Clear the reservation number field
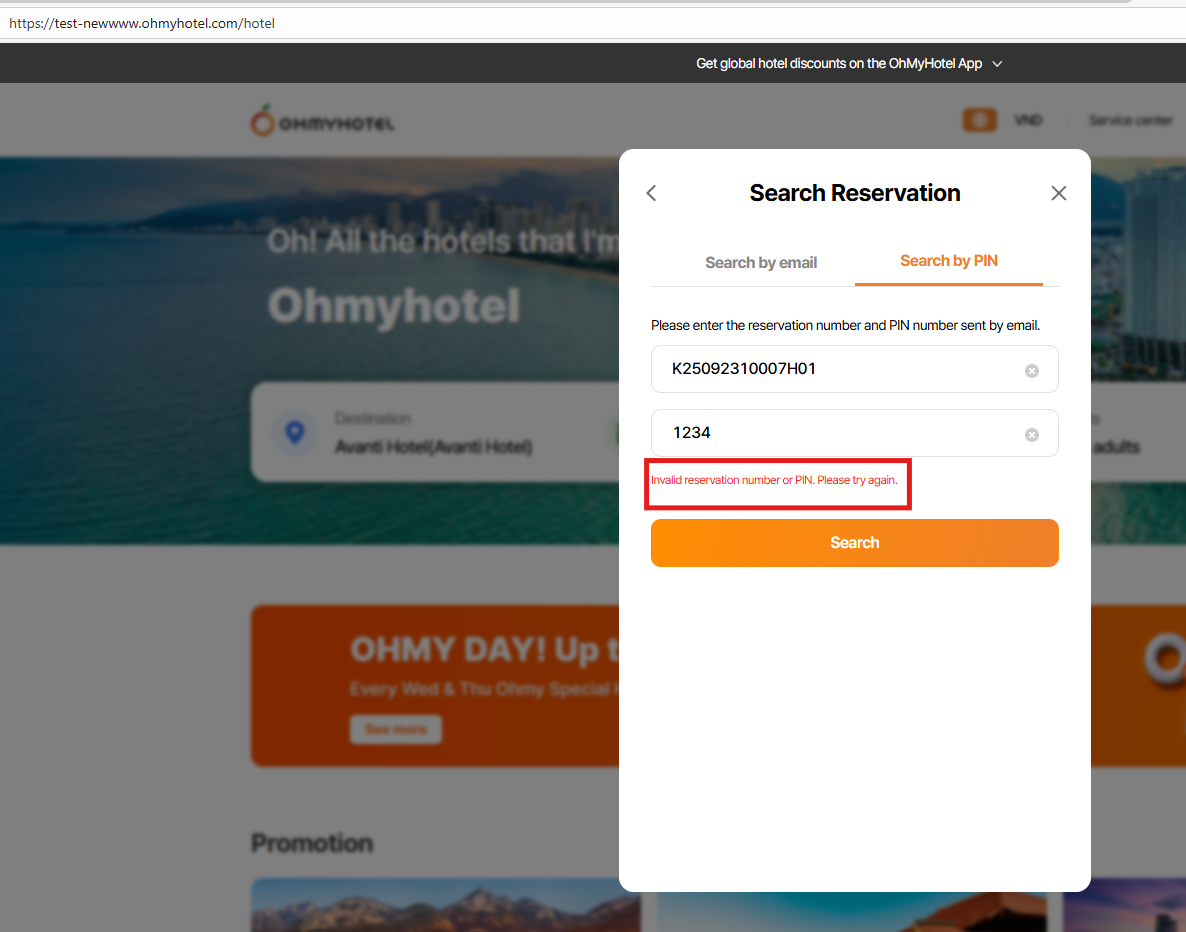Screen dimensions: 1186x932 (1032, 371)
